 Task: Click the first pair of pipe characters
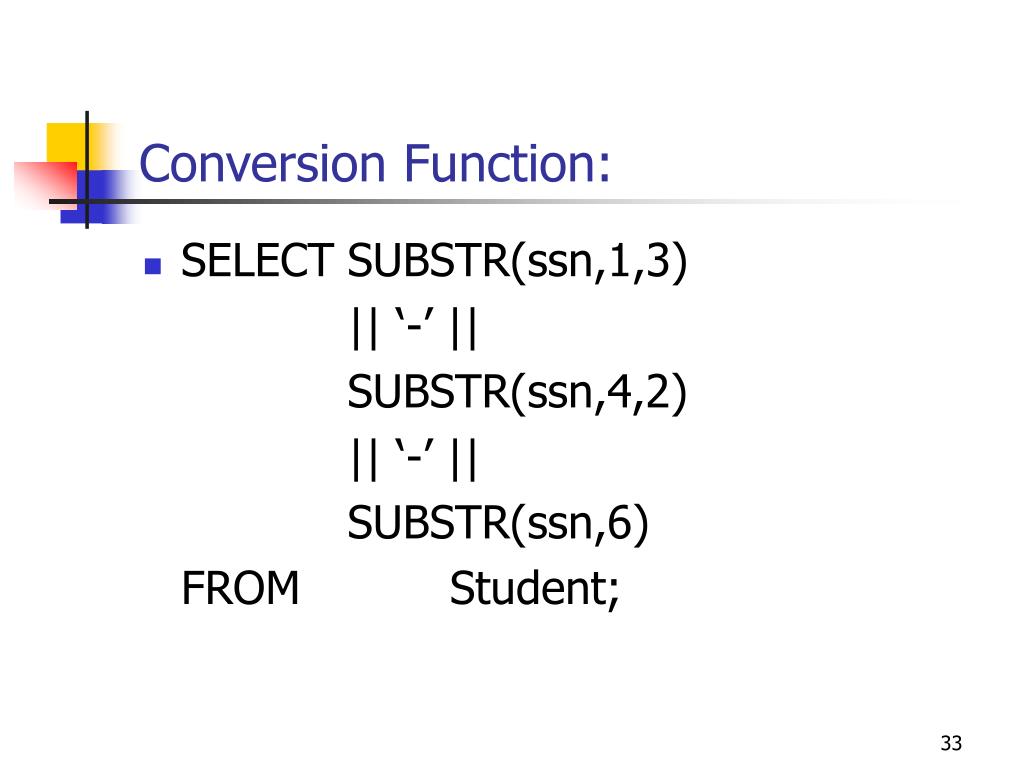click(x=364, y=329)
